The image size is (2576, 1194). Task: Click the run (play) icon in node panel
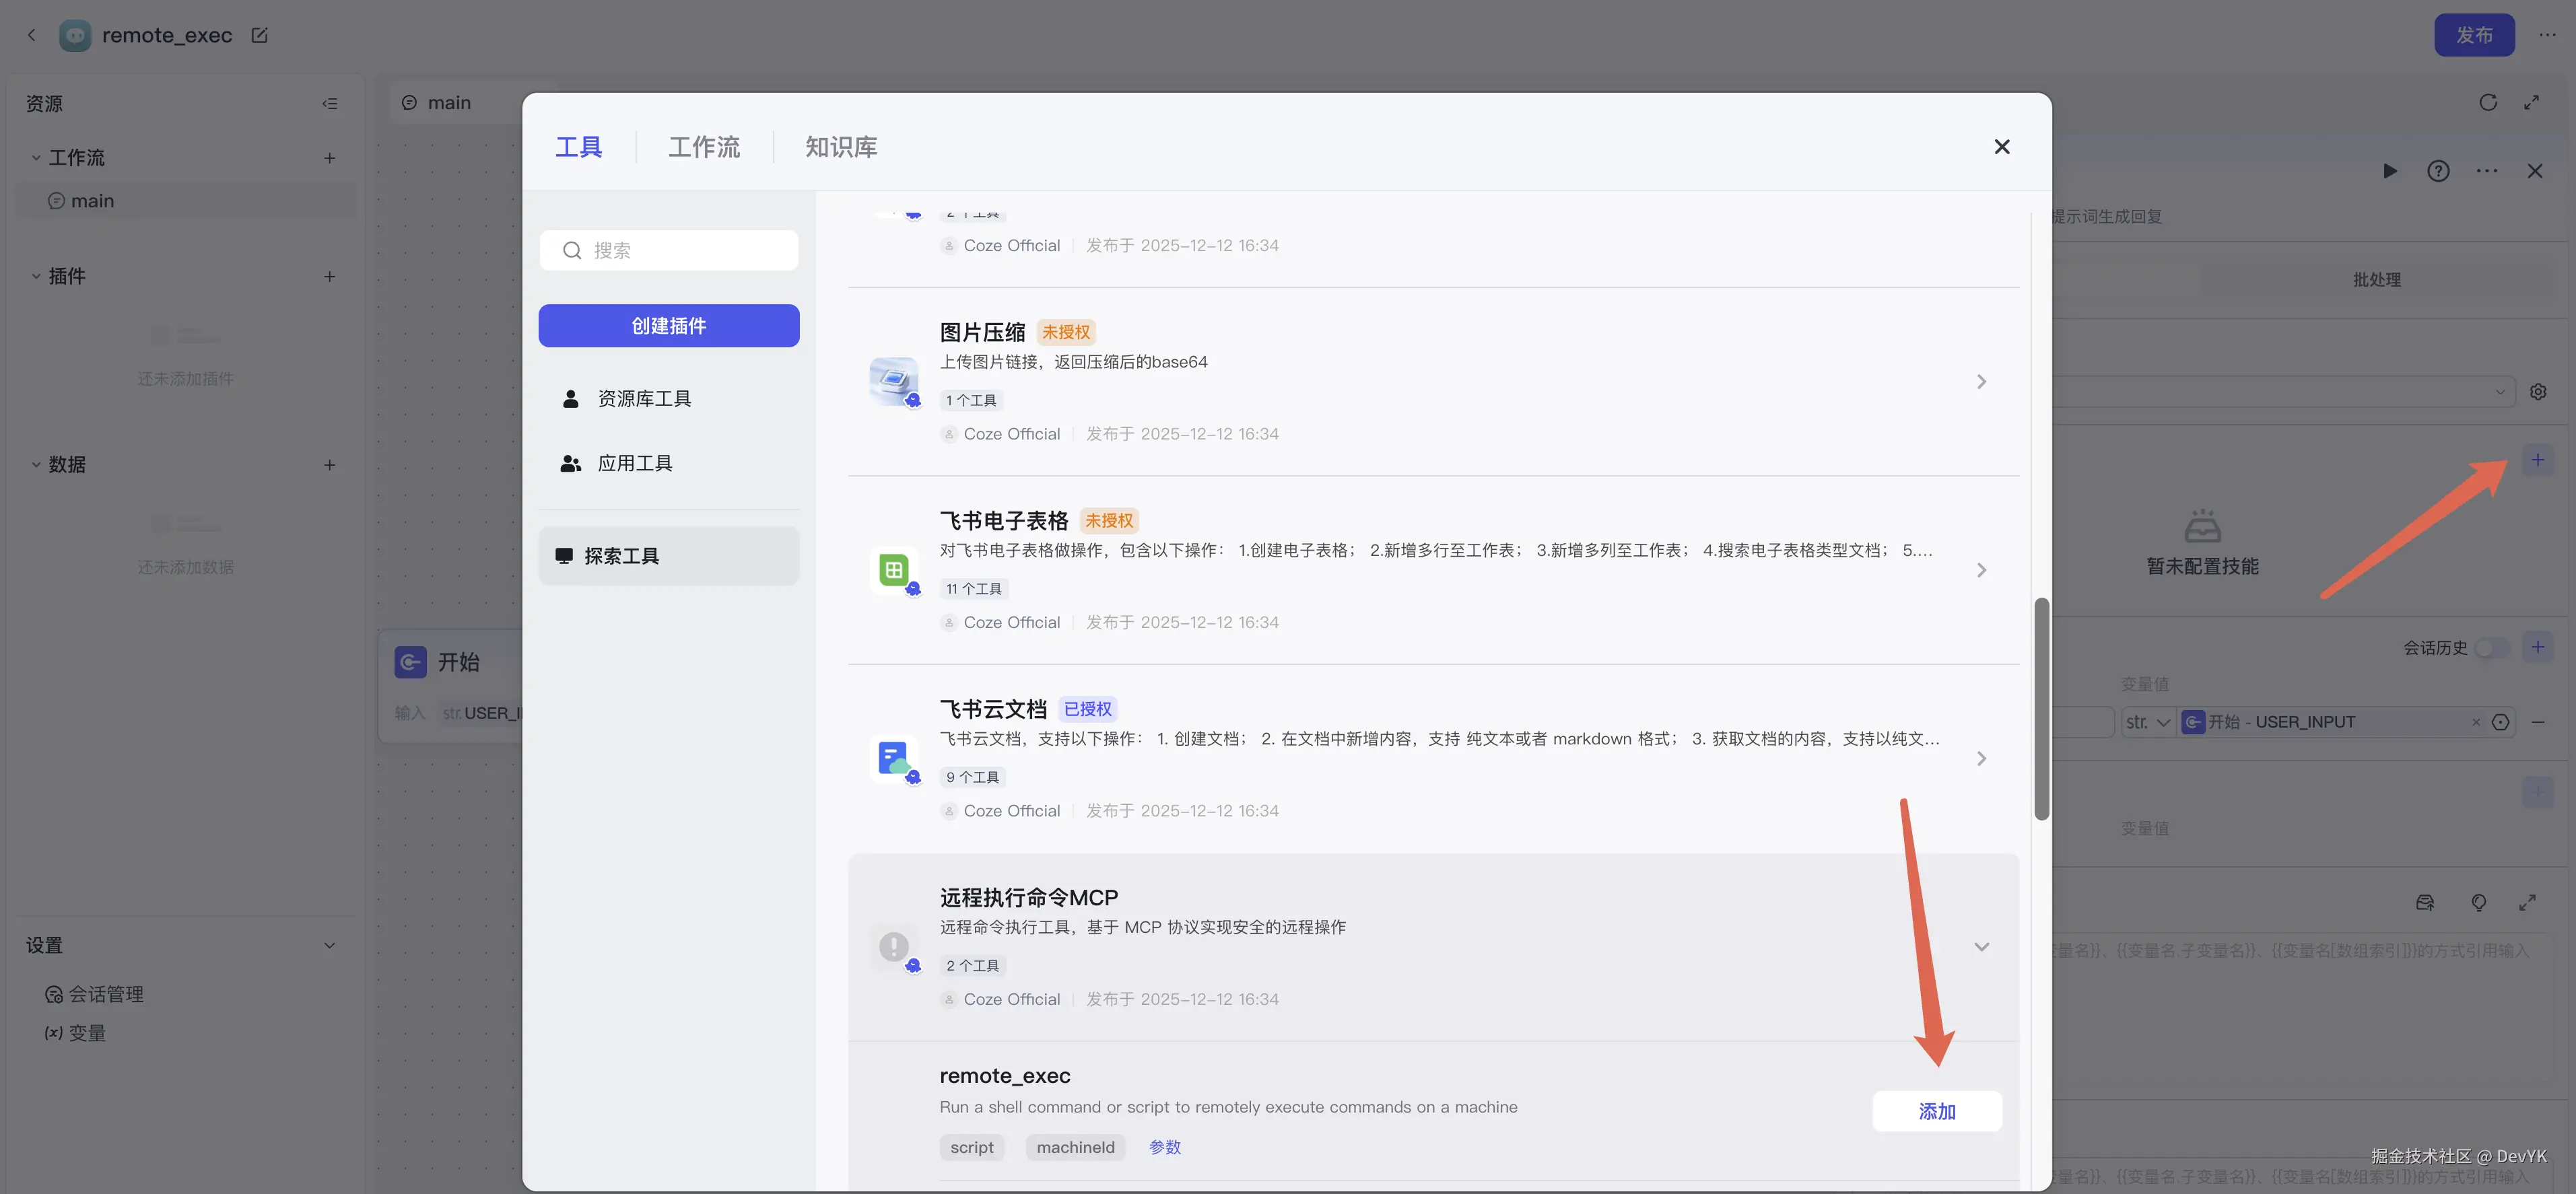coord(2390,171)
